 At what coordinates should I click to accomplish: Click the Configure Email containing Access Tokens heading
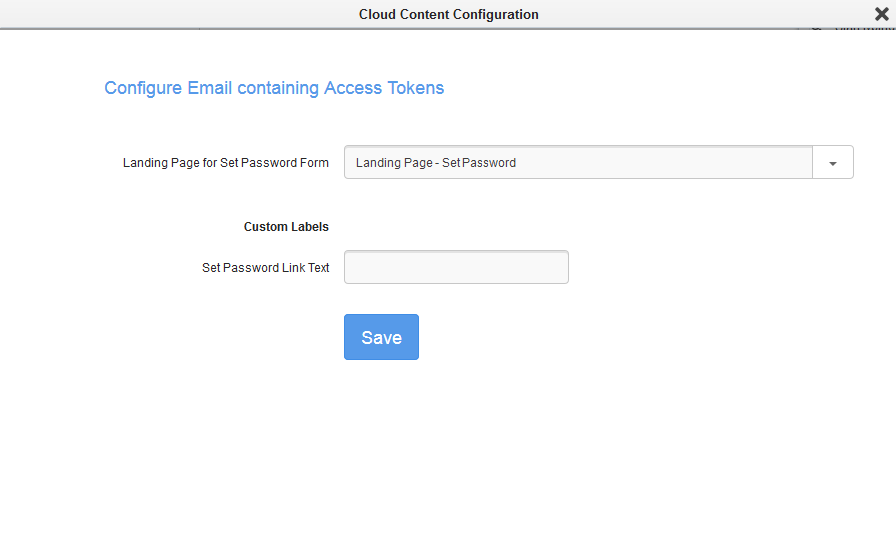[274, 88]
